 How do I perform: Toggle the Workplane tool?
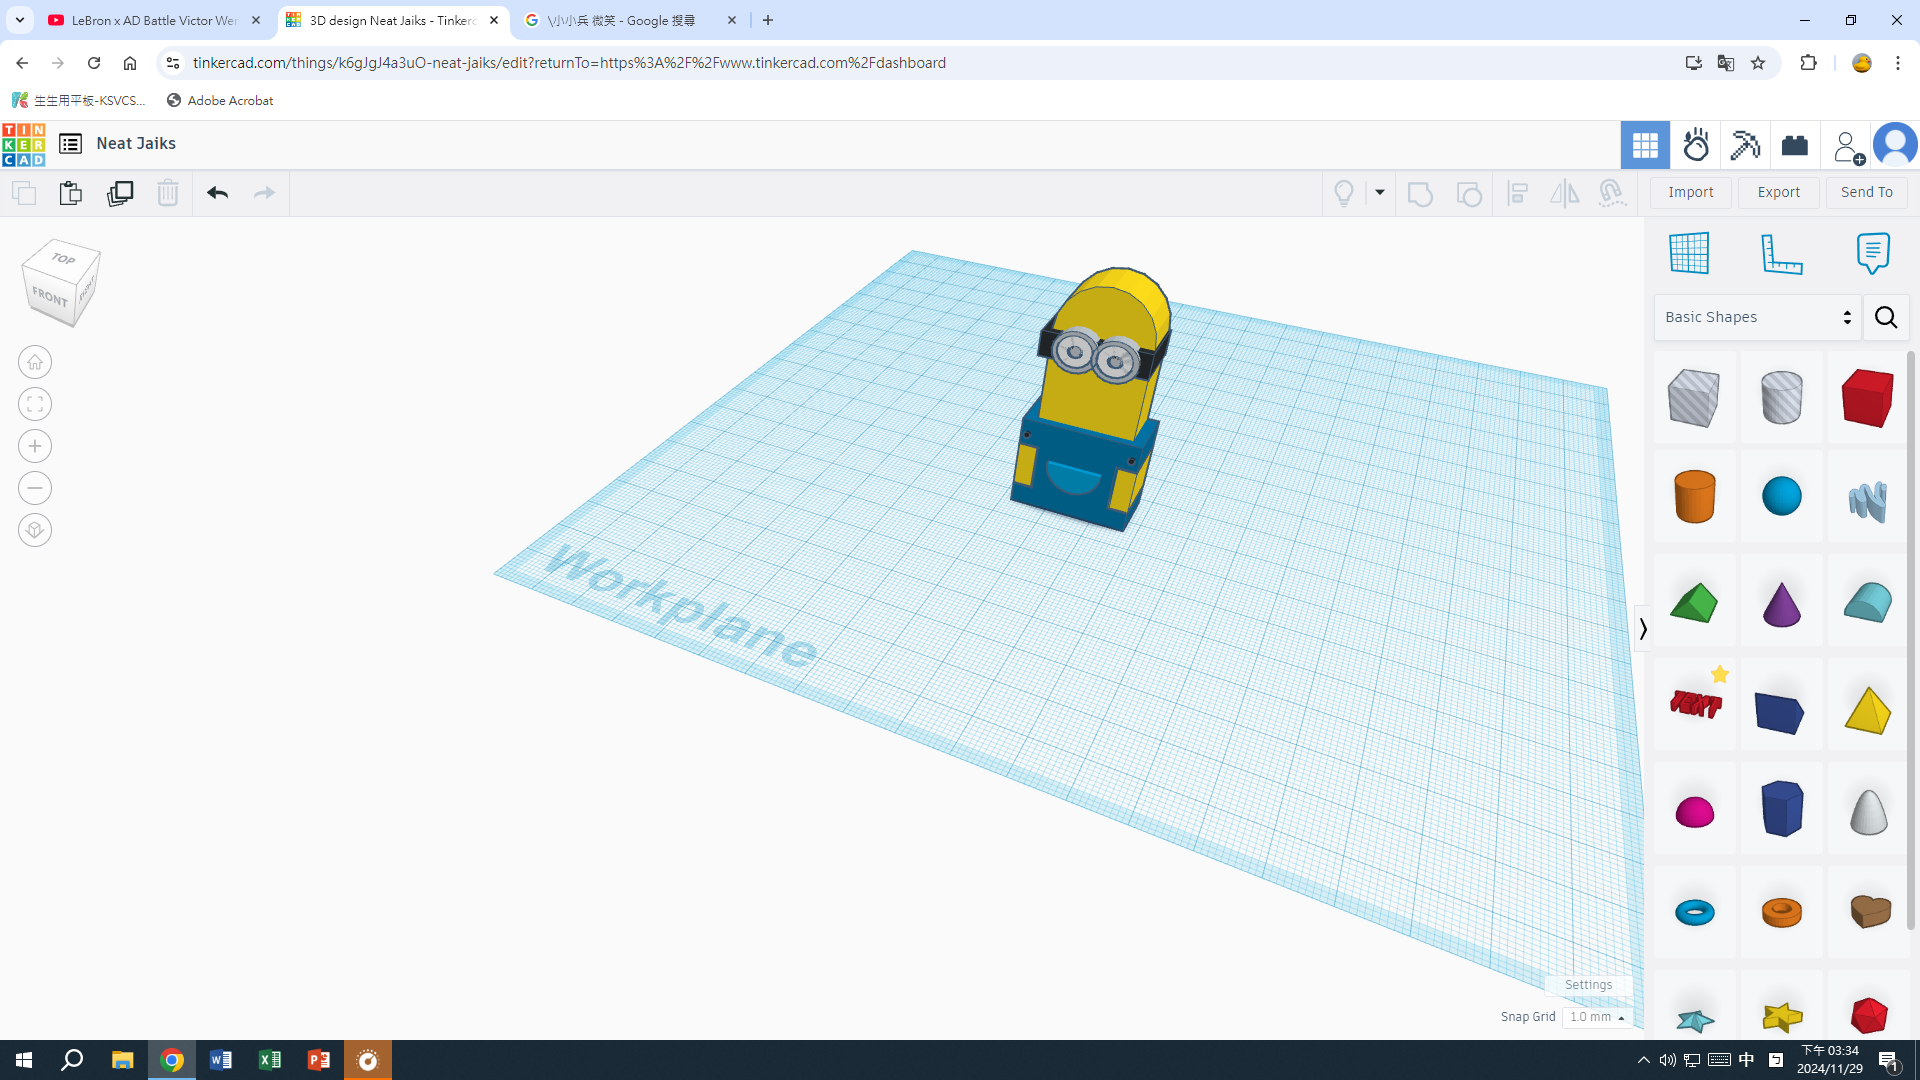click(1689, 253)
